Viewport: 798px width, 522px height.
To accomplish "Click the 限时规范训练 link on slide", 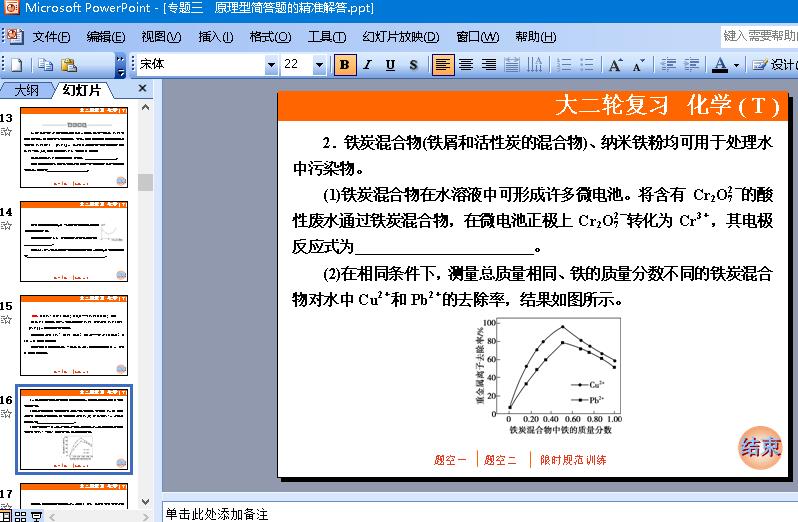I will click(573, 460).
